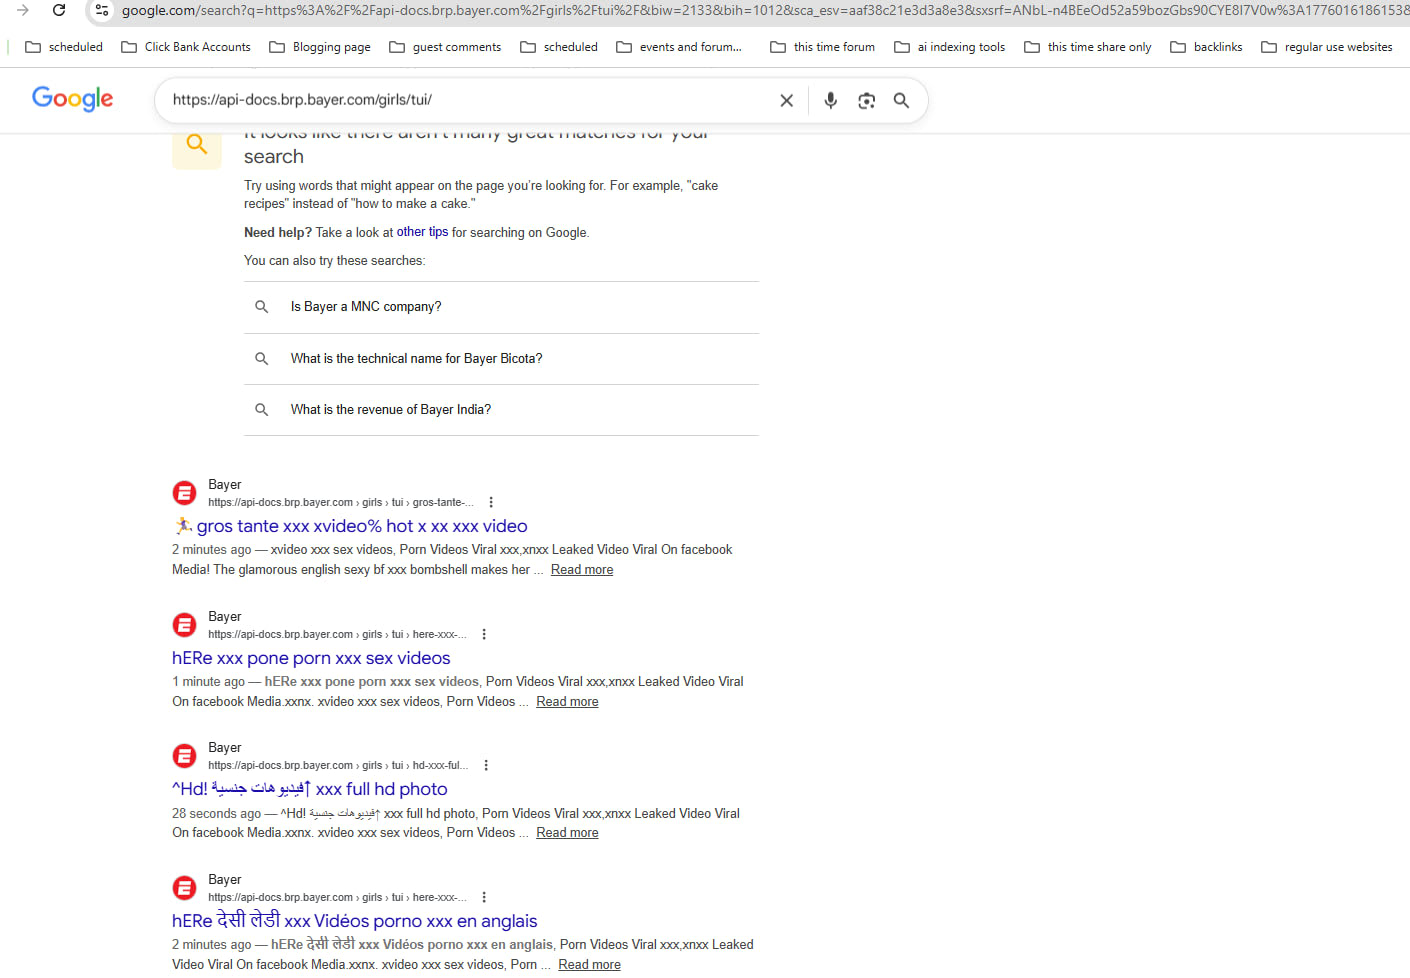Image resolution: width=1410 pixels, height=978 pixels.
Task: Open the ai indexing tools bookmark folder
Action: click(950, 47)
